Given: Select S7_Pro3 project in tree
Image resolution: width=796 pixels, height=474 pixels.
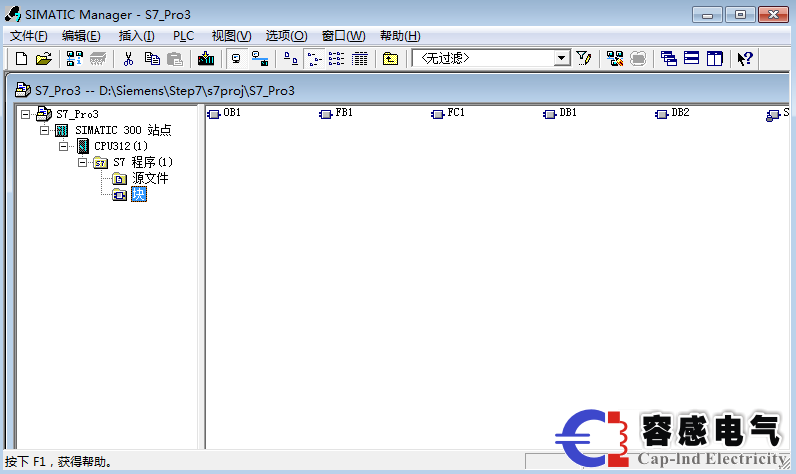Looking at the screenshot, I should [77, 114].
